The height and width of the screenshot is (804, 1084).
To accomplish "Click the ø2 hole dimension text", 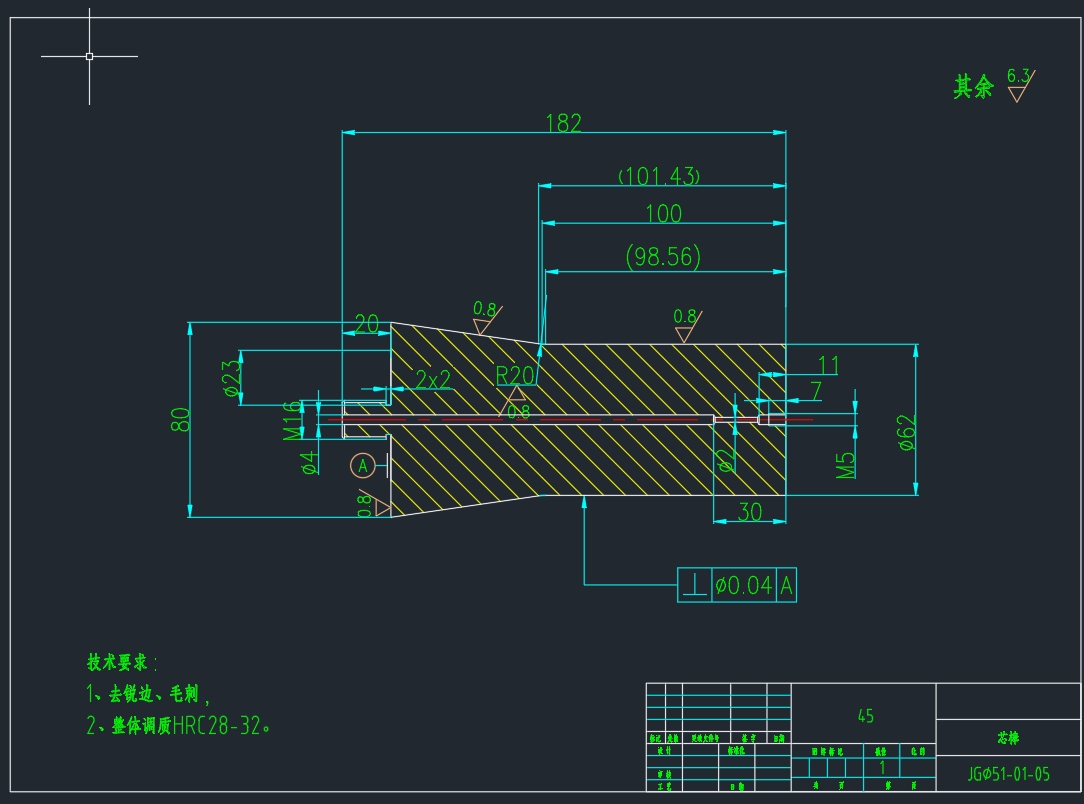I will pos(725,460).
